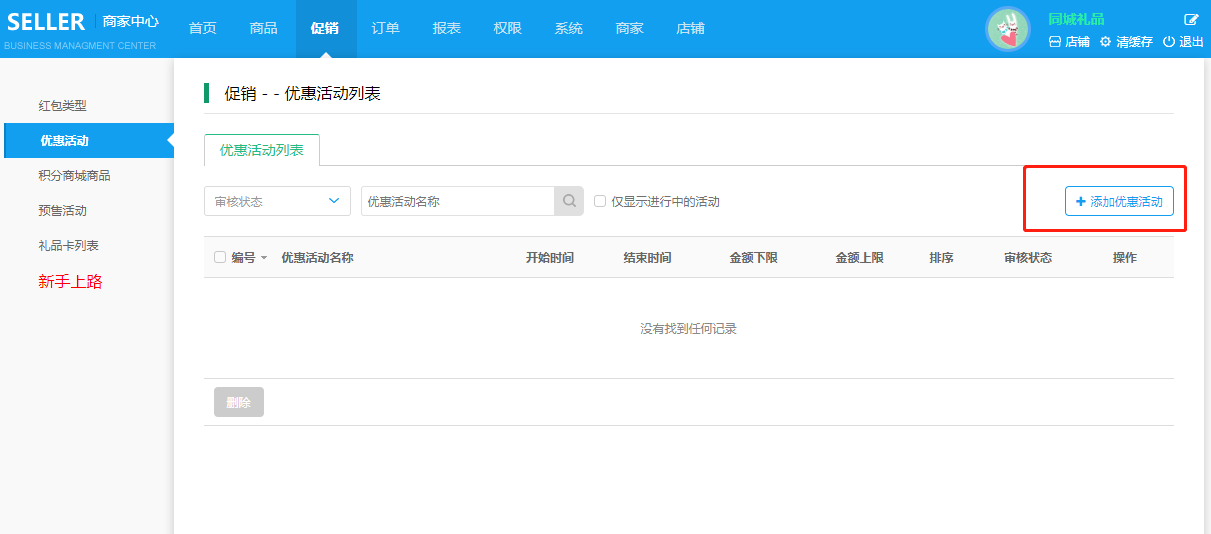Screen dimensions: 1211x534
Task: Open the 促销 top menu
Action: [325, 28]
